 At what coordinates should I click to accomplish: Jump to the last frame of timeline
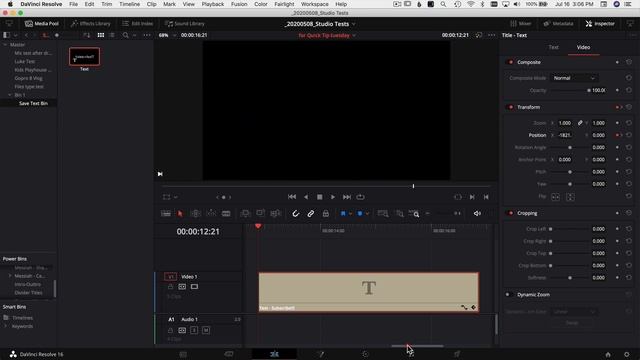(347, 197)
